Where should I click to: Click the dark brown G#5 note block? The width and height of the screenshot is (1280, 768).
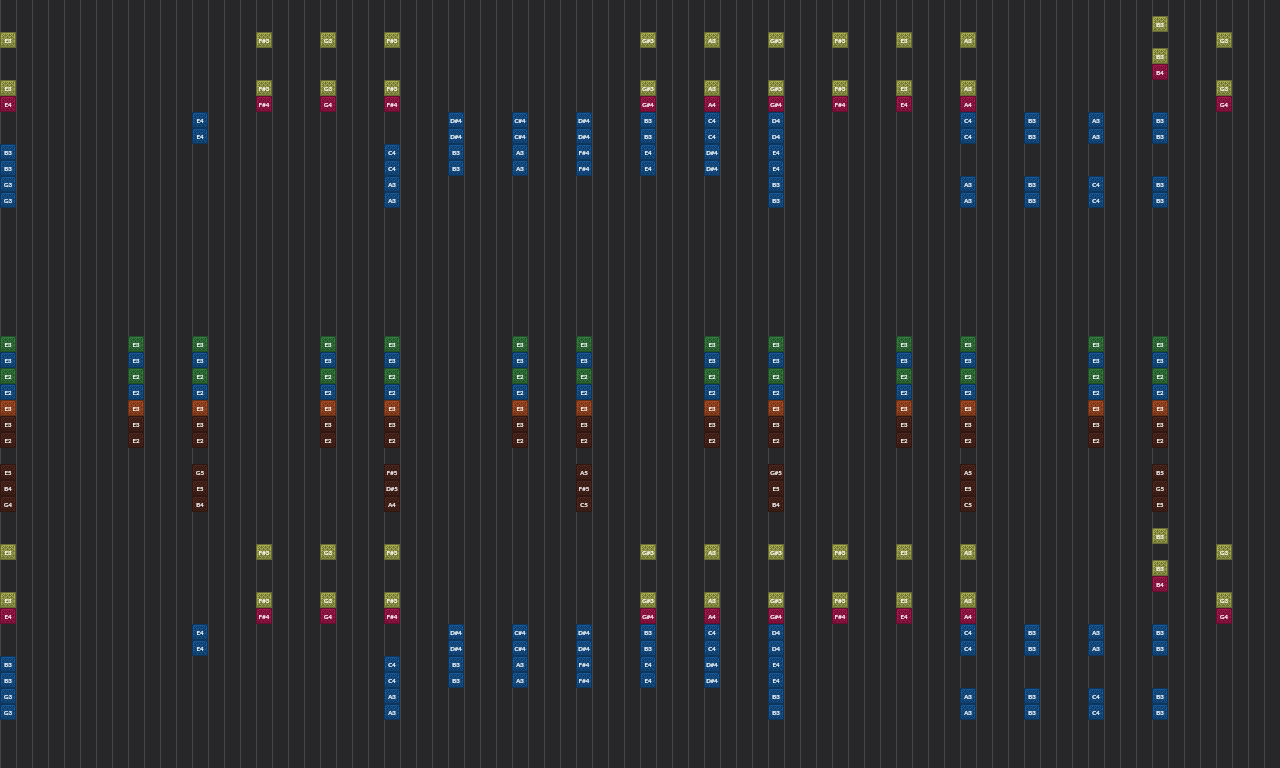click(776, 473)
